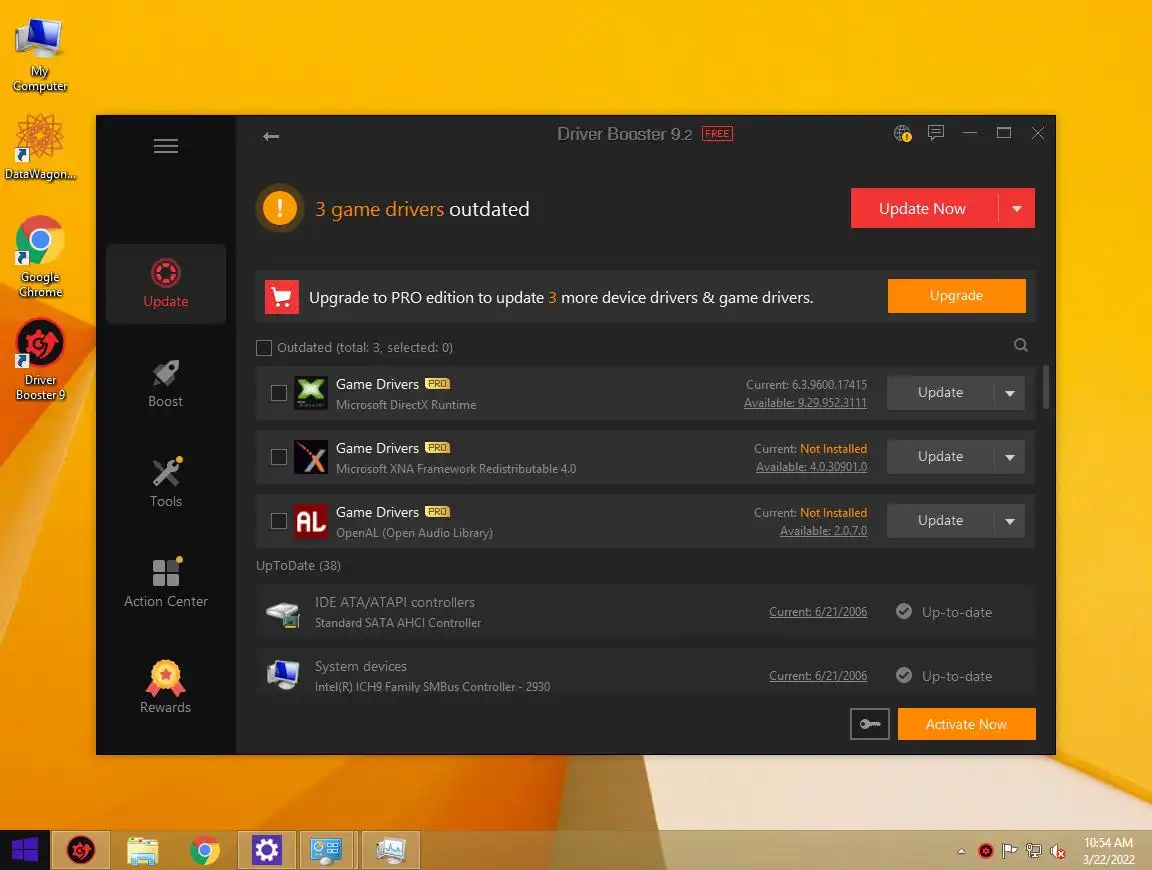Click Update for Microsoft DirectX Runtime
The height and width of the screenshot is (870, 1152).
940,393
